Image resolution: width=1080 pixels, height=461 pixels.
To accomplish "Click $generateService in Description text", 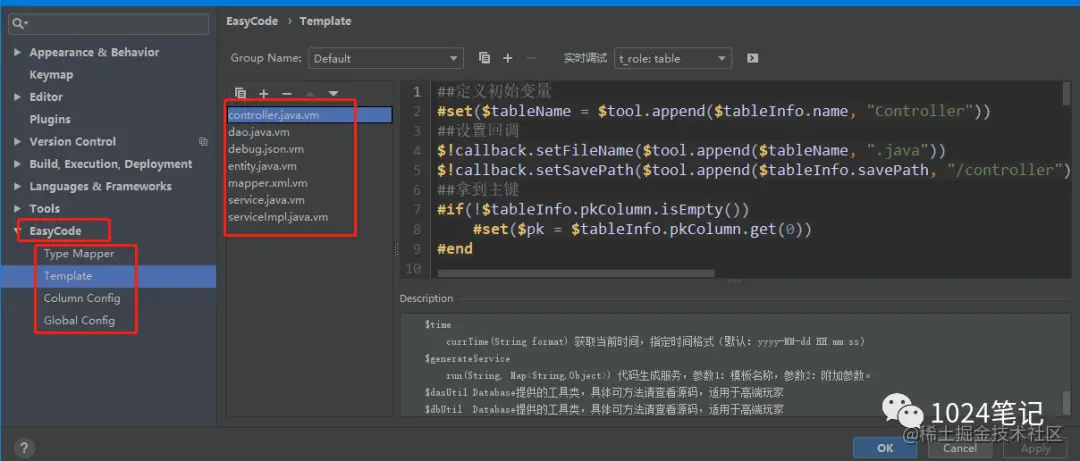I will pyautogui.click(x=468, y=358).
